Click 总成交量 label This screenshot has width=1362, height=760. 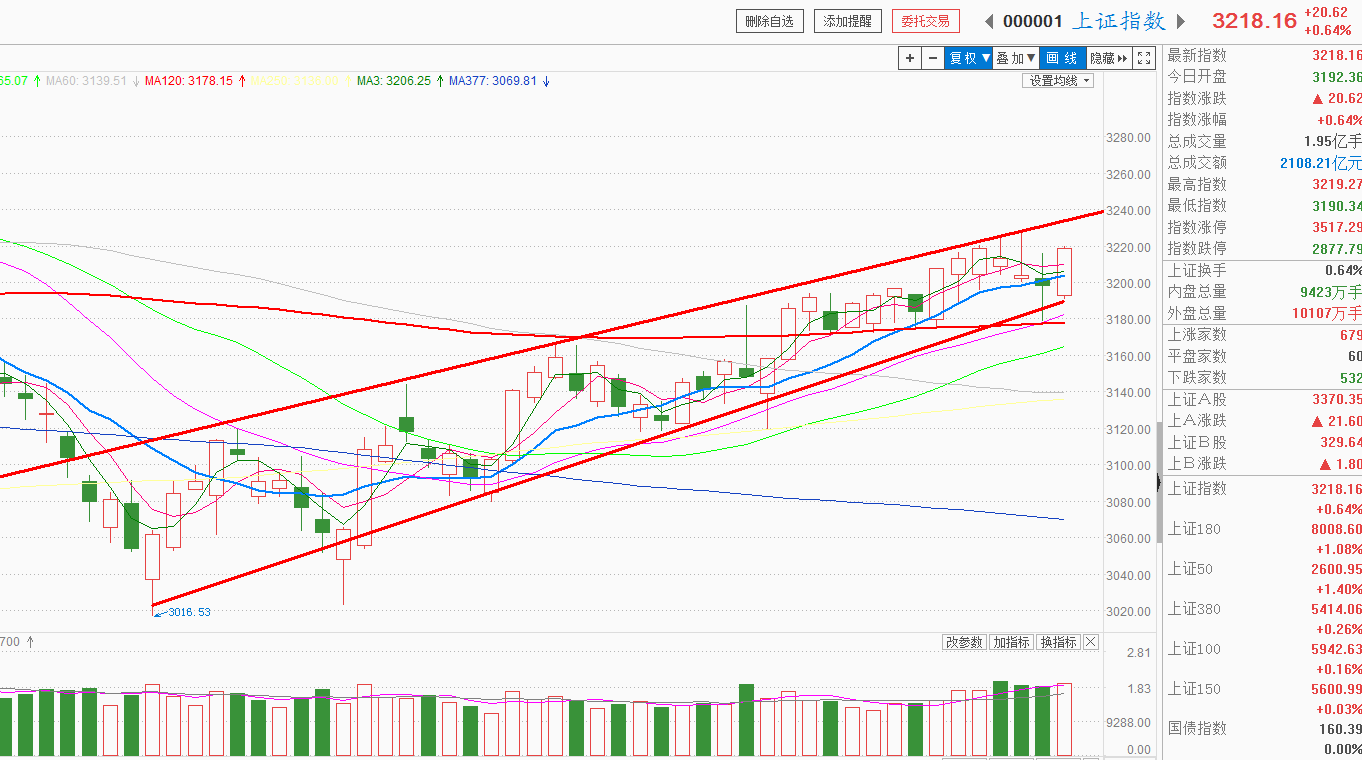tap(1197, 142)
